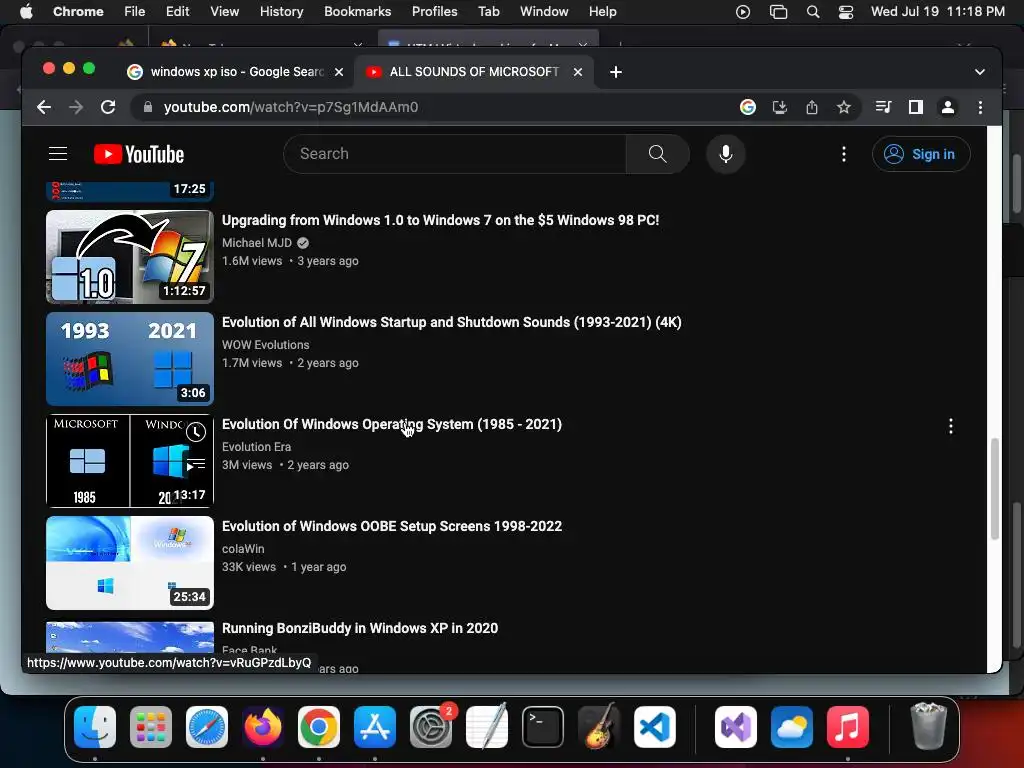Visit the colaWin channel

point(243,549)
